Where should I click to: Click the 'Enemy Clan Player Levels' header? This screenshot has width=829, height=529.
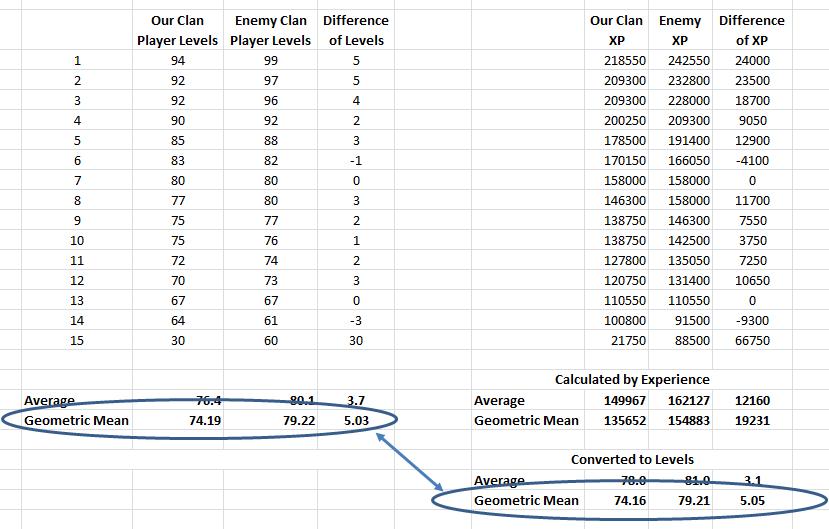270,30
